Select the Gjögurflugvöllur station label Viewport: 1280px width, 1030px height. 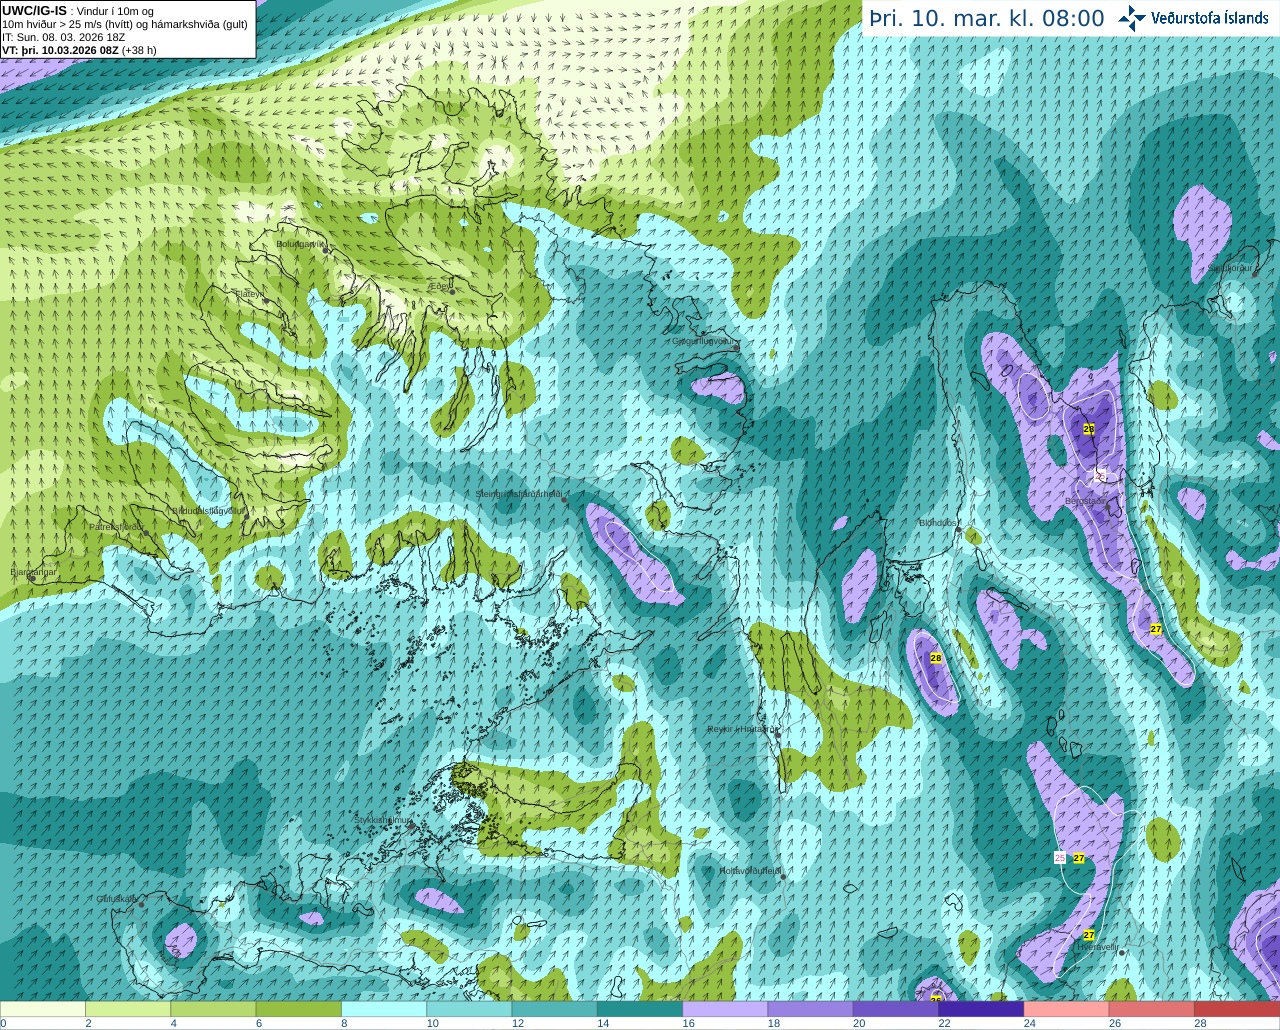pos(705,341)
